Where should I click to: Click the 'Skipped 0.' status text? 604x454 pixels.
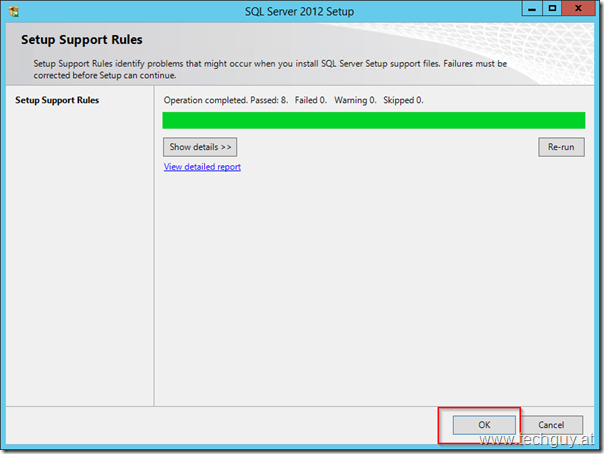403,100
